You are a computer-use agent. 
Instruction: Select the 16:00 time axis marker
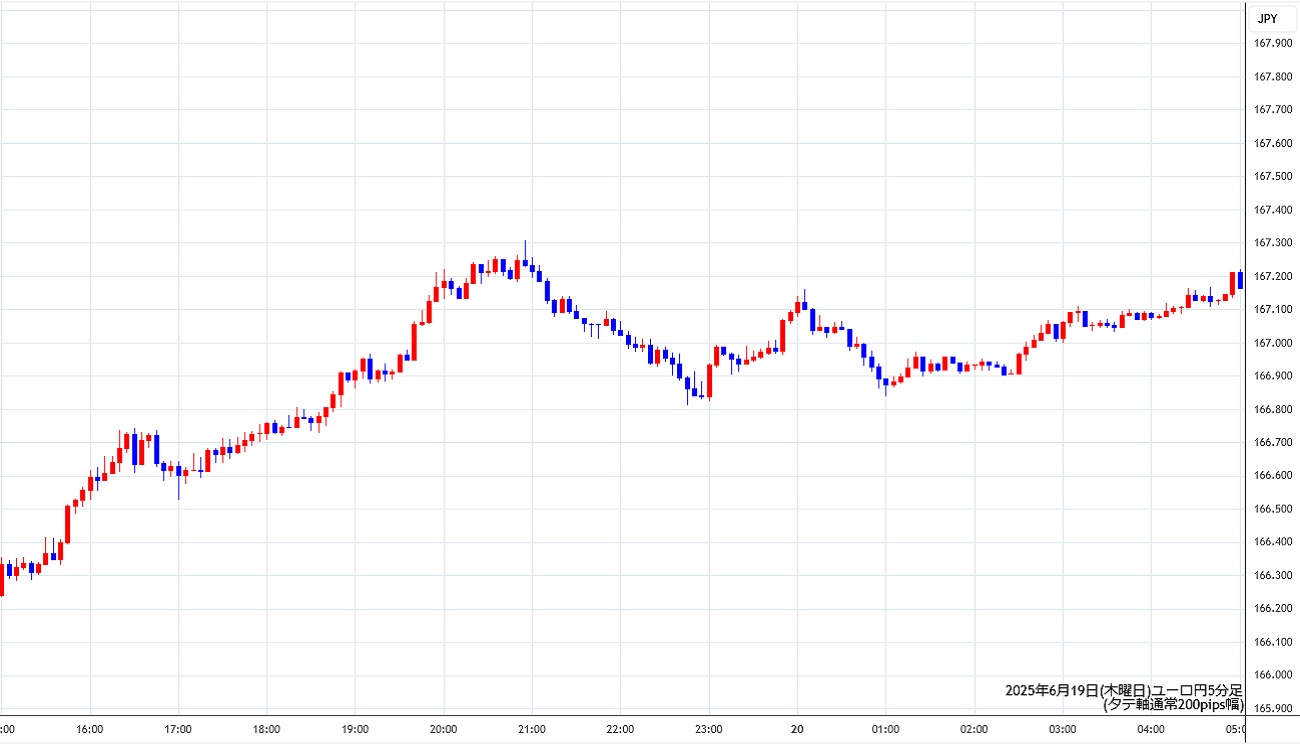coord(90,729)
